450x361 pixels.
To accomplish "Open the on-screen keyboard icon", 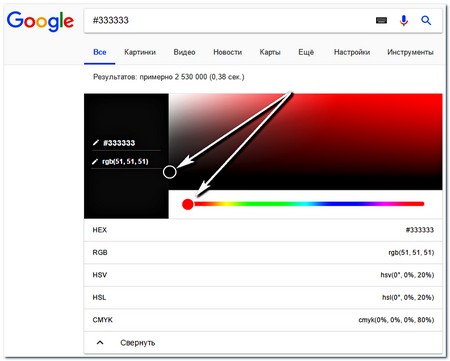I will [381, 21].
